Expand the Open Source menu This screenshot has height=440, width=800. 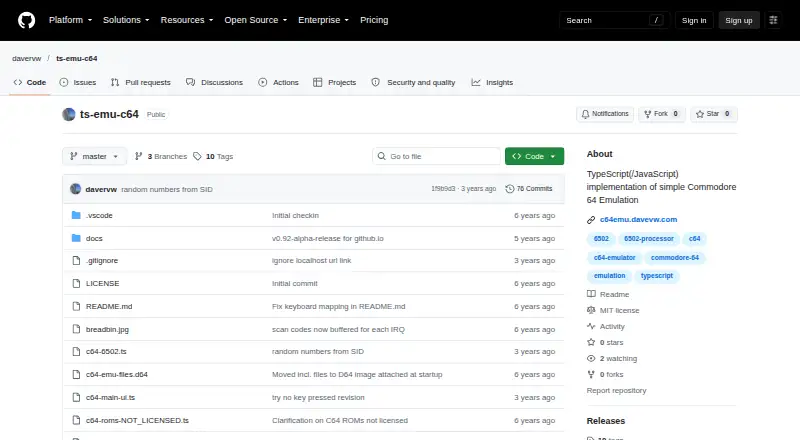(x=256, y=20)
